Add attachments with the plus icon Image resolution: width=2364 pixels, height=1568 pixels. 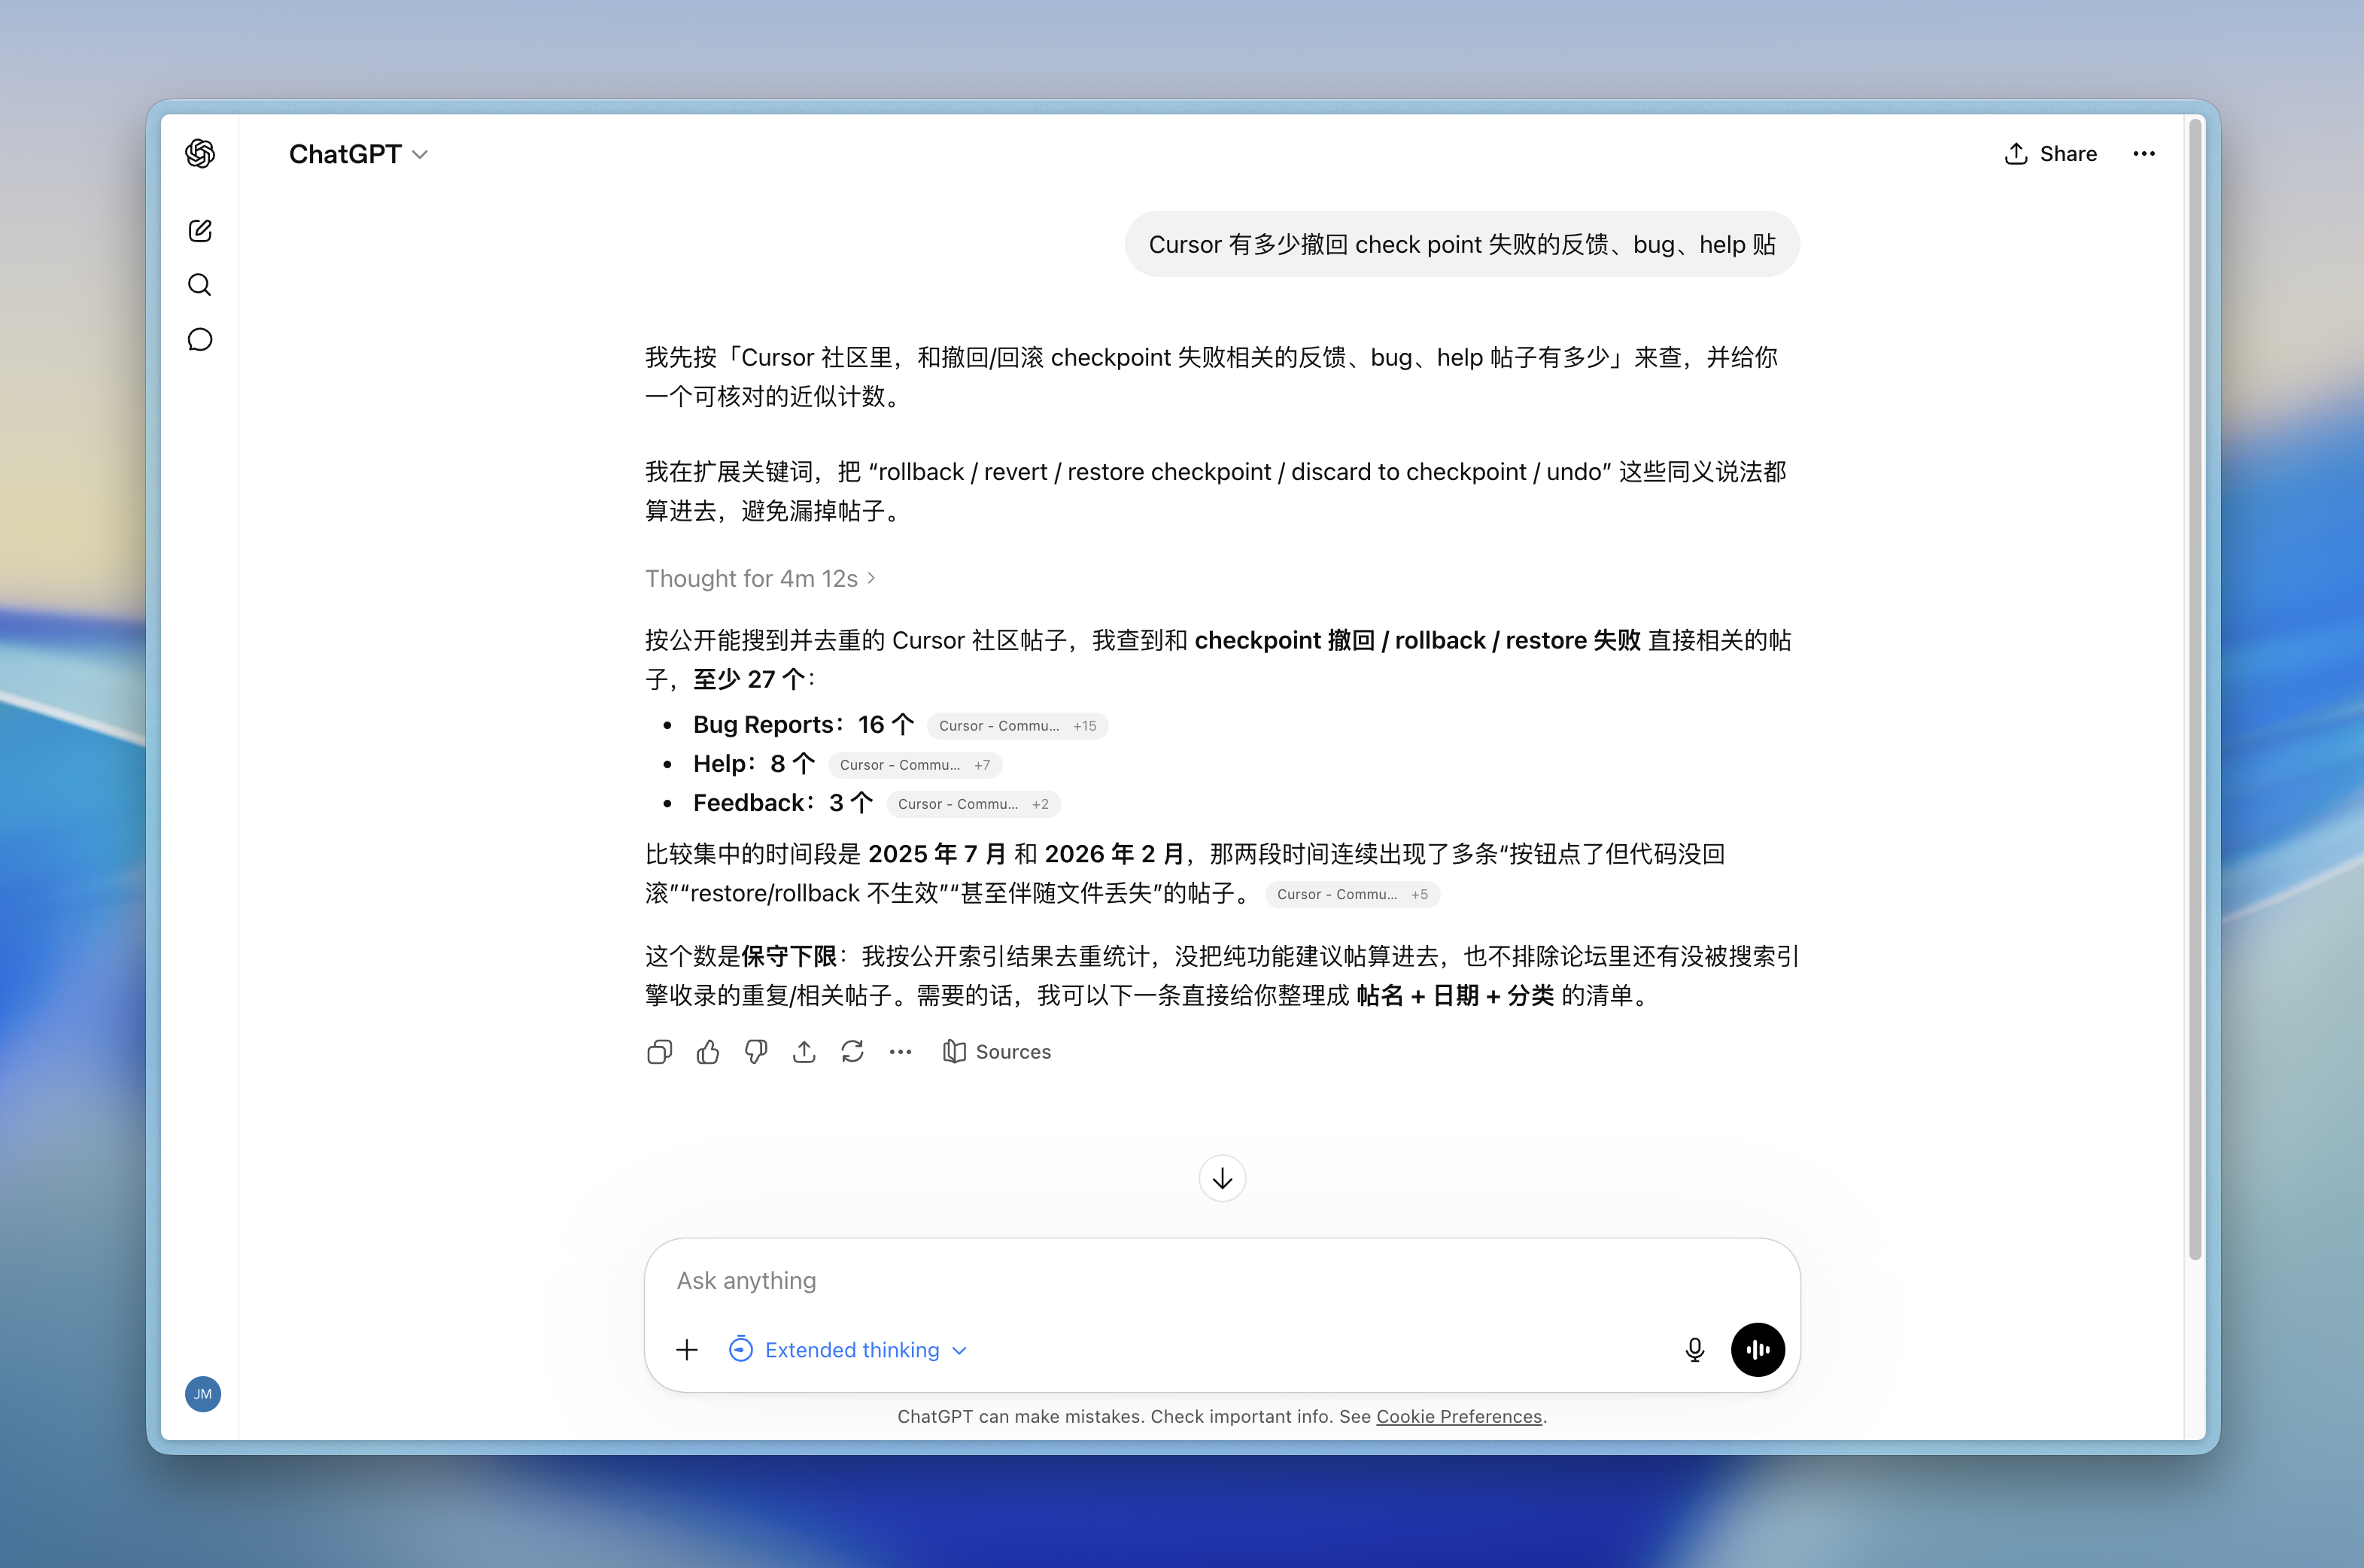point(687,1350)
